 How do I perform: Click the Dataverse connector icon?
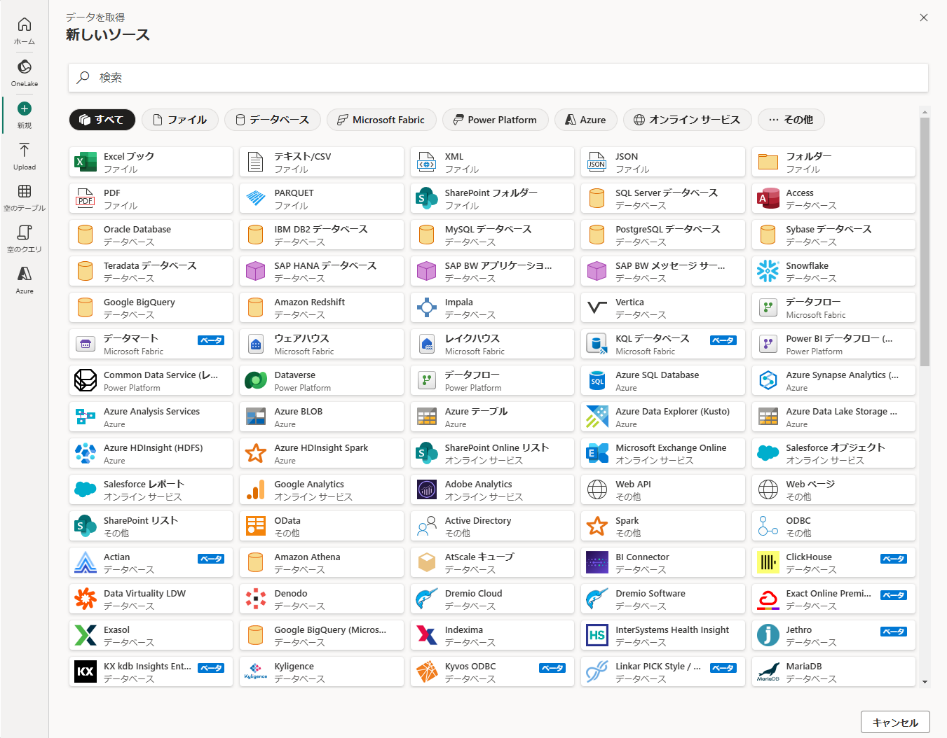click(256, 380)
